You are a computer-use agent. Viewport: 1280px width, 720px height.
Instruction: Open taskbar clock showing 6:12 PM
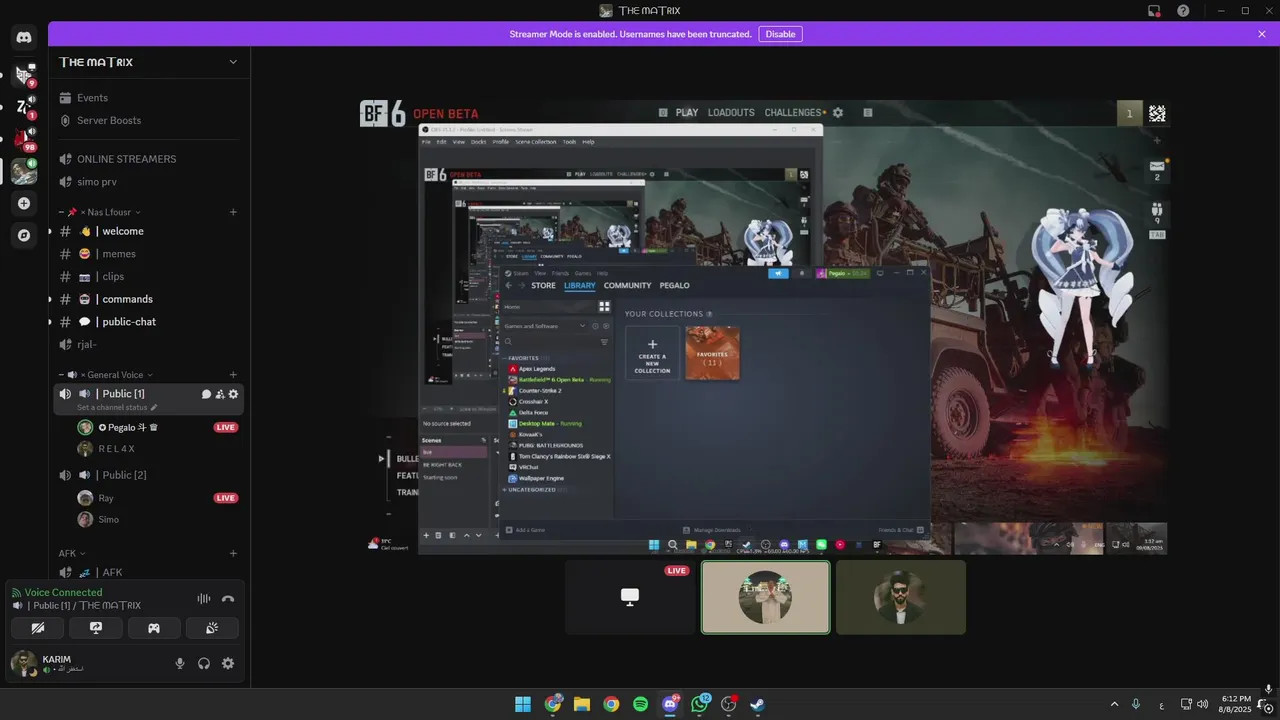[x=1235, y=704]
